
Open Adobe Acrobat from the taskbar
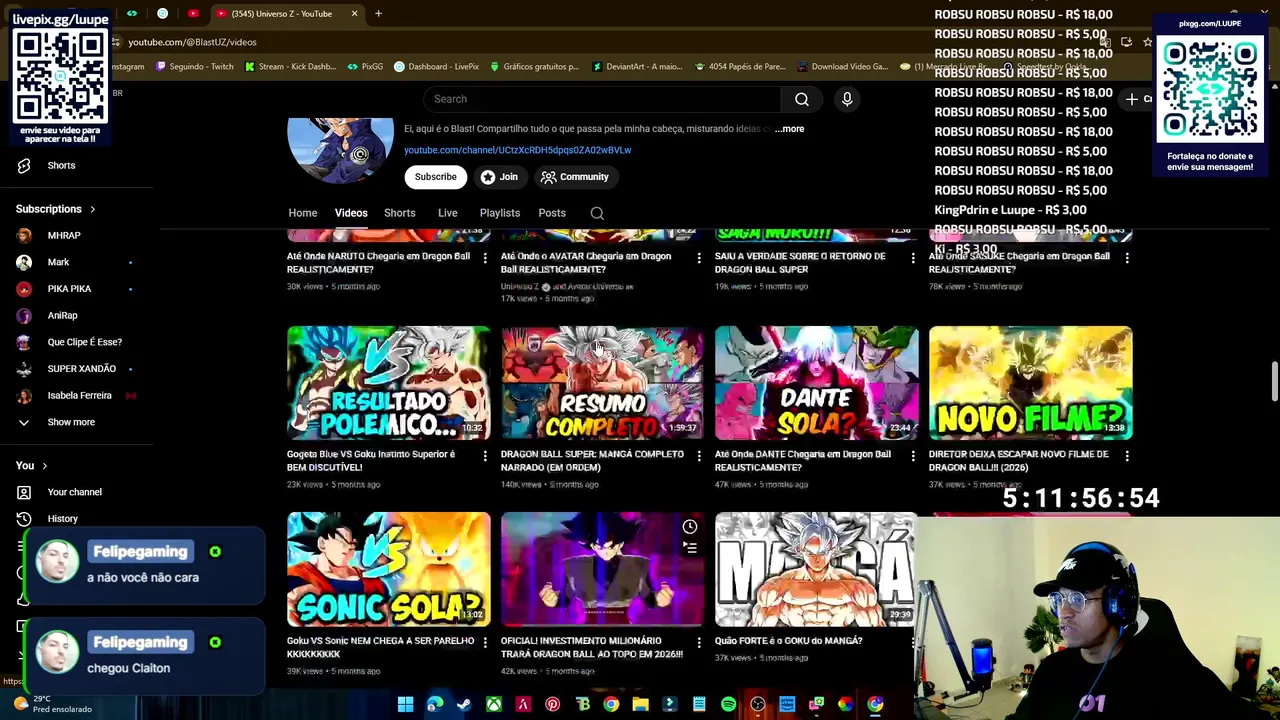(523, 704)
